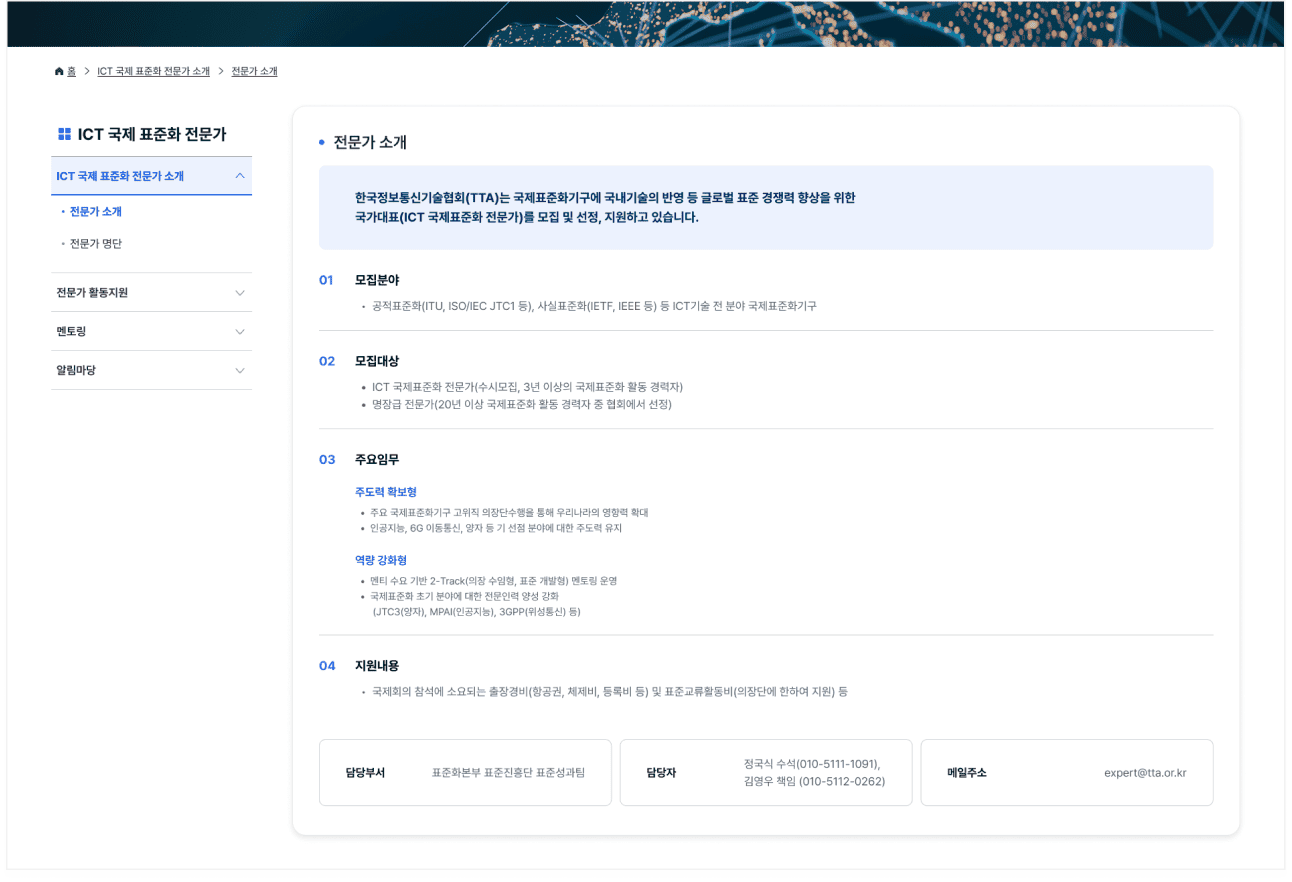This screenshot has height=882, width=1292.
Task: Click the blue bullet beside 전문가 소개 heading
Action: pyautogui.click(x=321, y=143)
